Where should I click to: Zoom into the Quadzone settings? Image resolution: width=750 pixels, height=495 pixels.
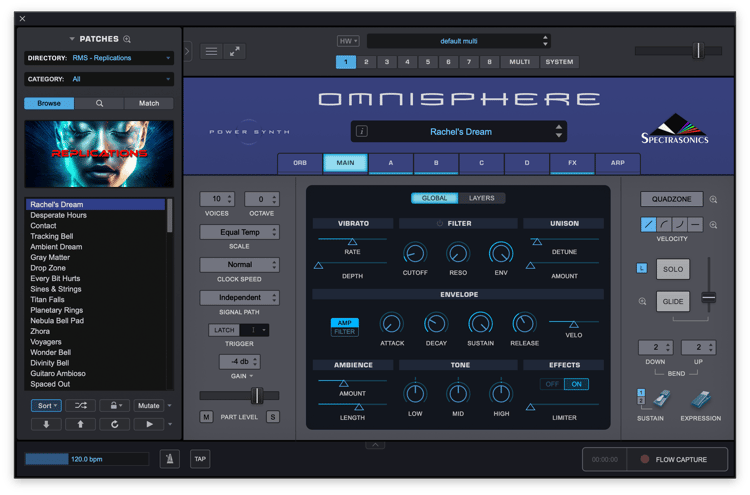pos(713,199)
